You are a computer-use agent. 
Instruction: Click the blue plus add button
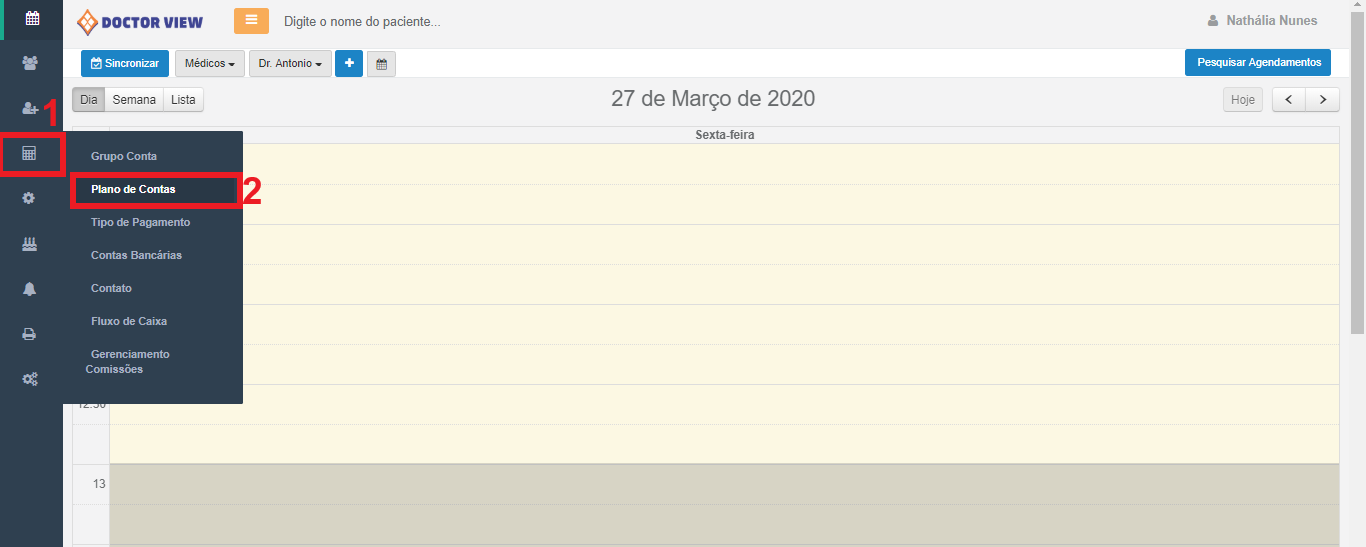coord(348,63)
